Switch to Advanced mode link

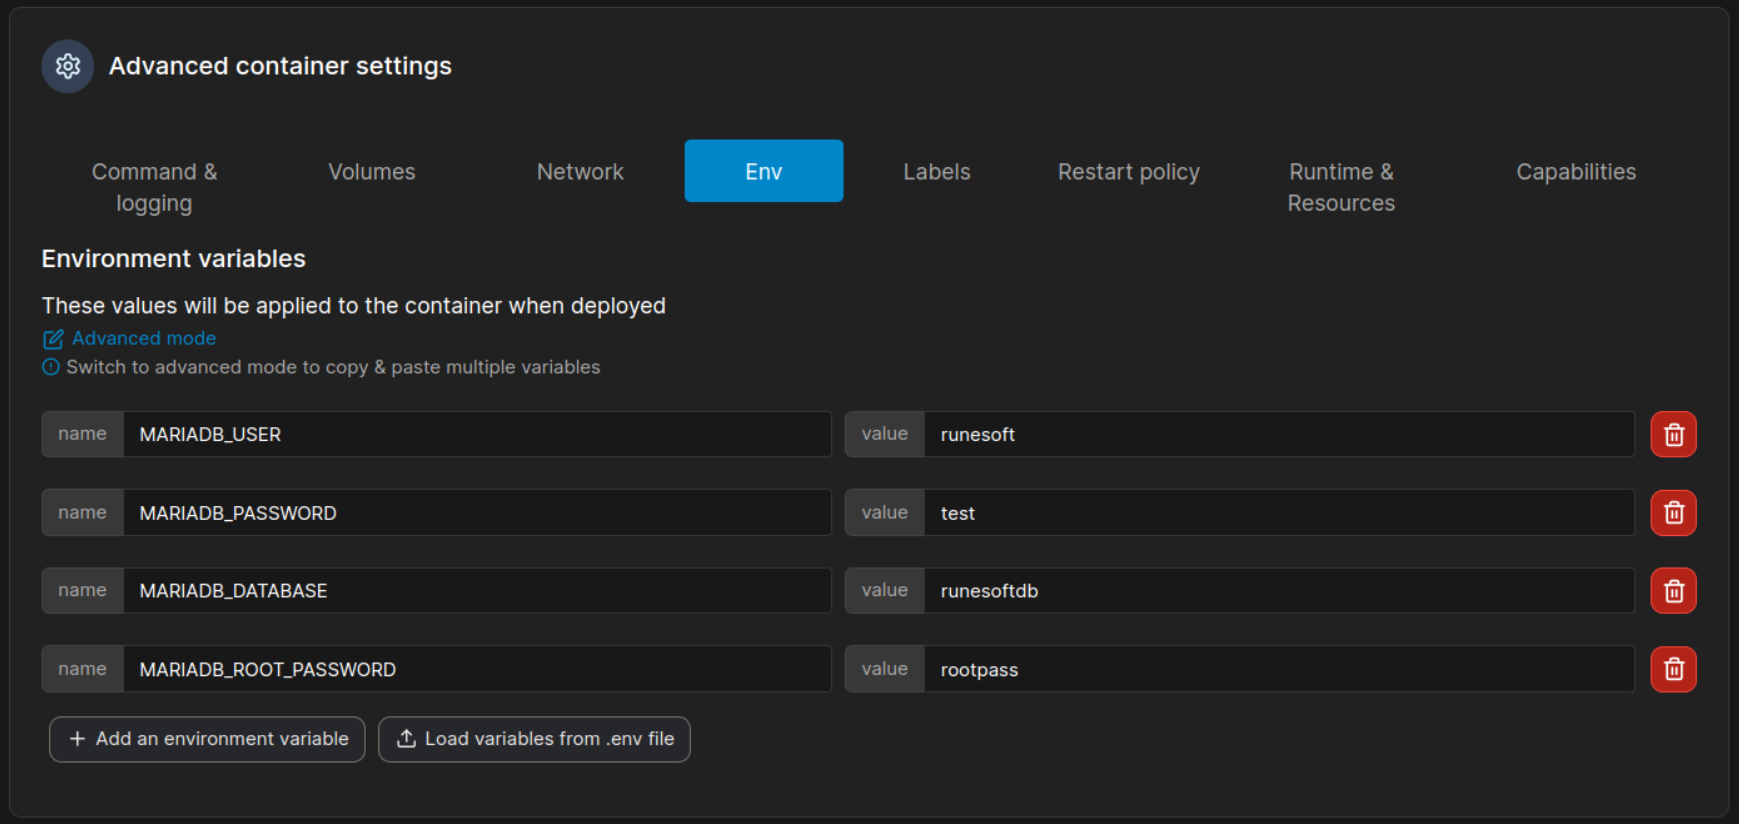[143, 339]
